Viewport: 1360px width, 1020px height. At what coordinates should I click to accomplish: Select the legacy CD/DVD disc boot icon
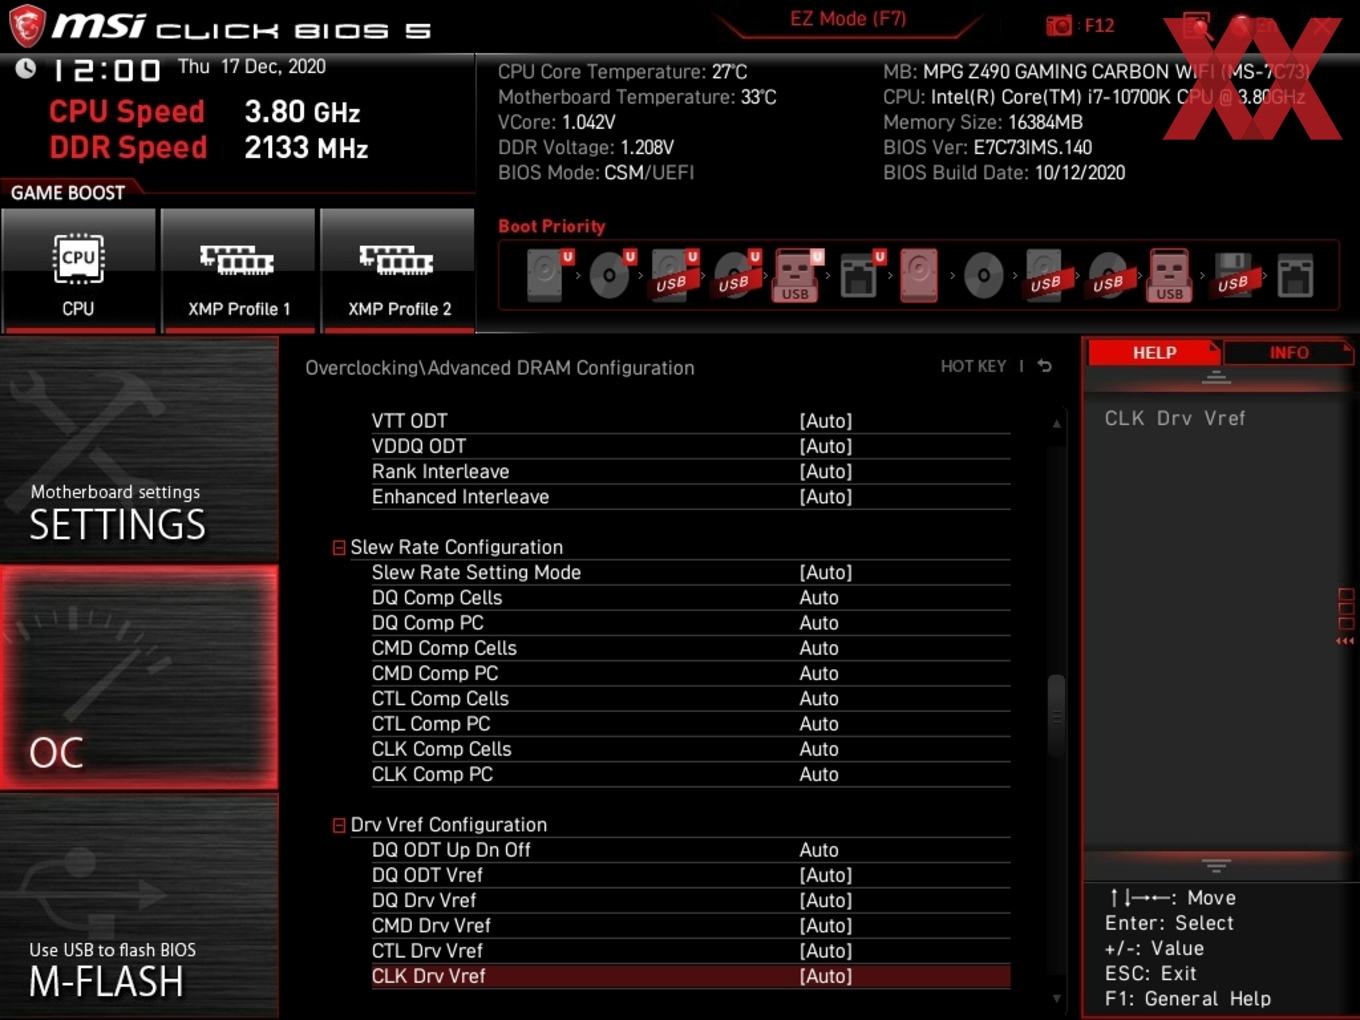[x=984, y=275]
